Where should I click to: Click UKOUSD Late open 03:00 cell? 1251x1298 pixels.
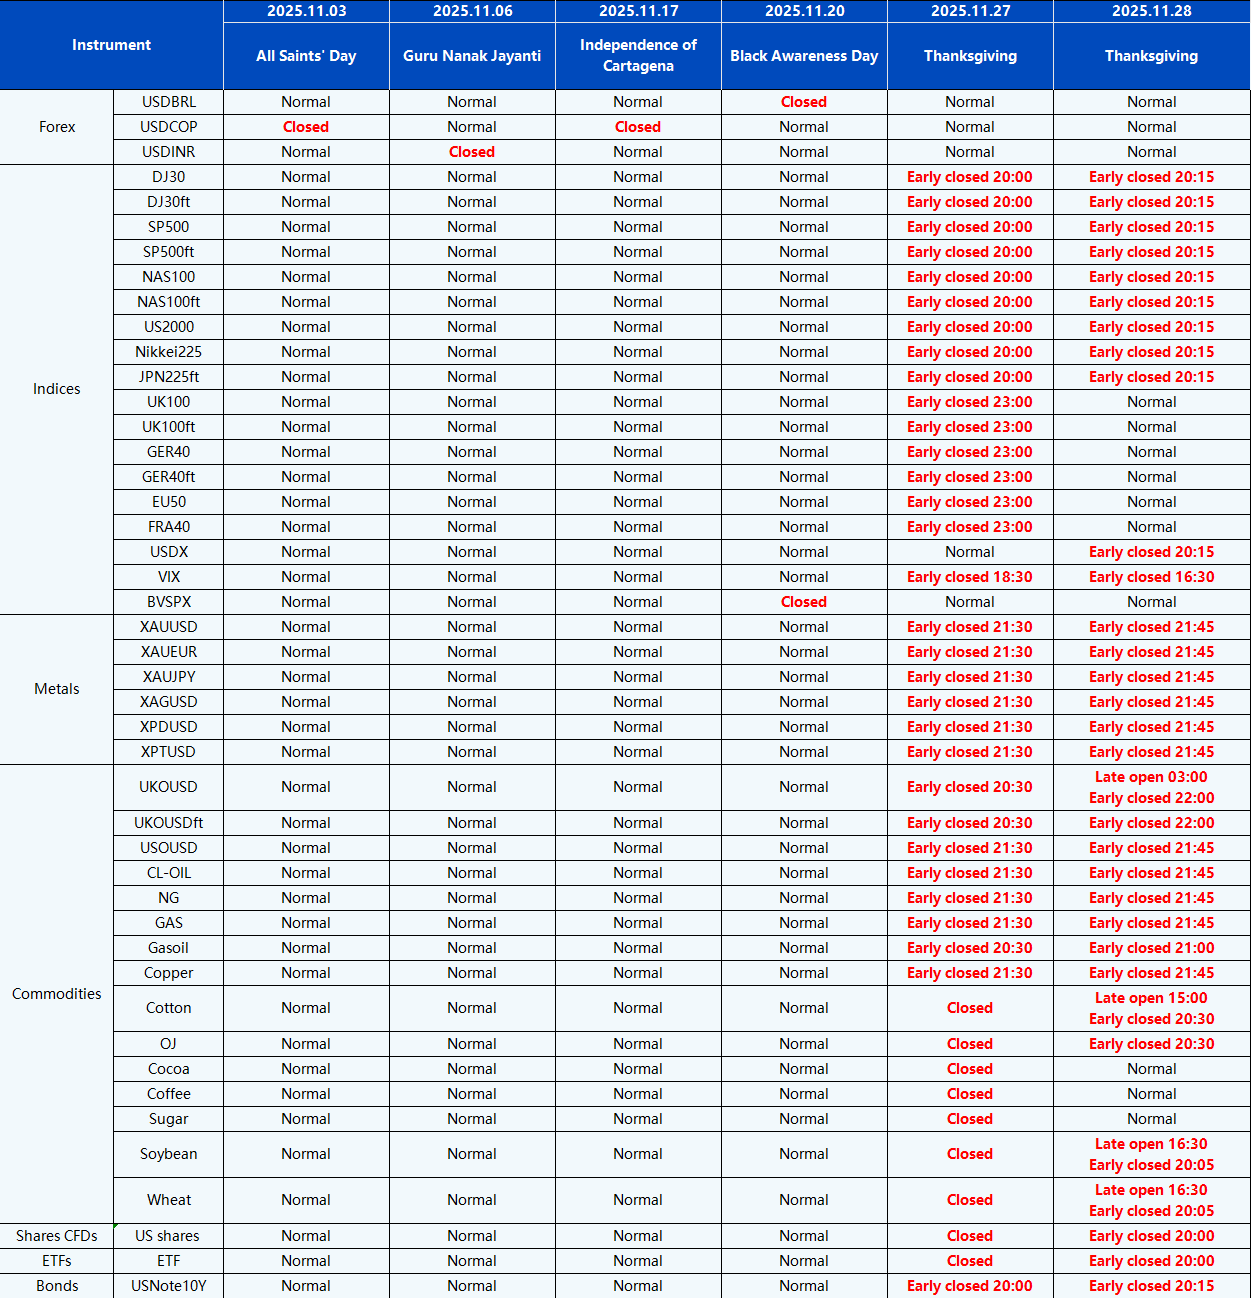pos(1151,777)
